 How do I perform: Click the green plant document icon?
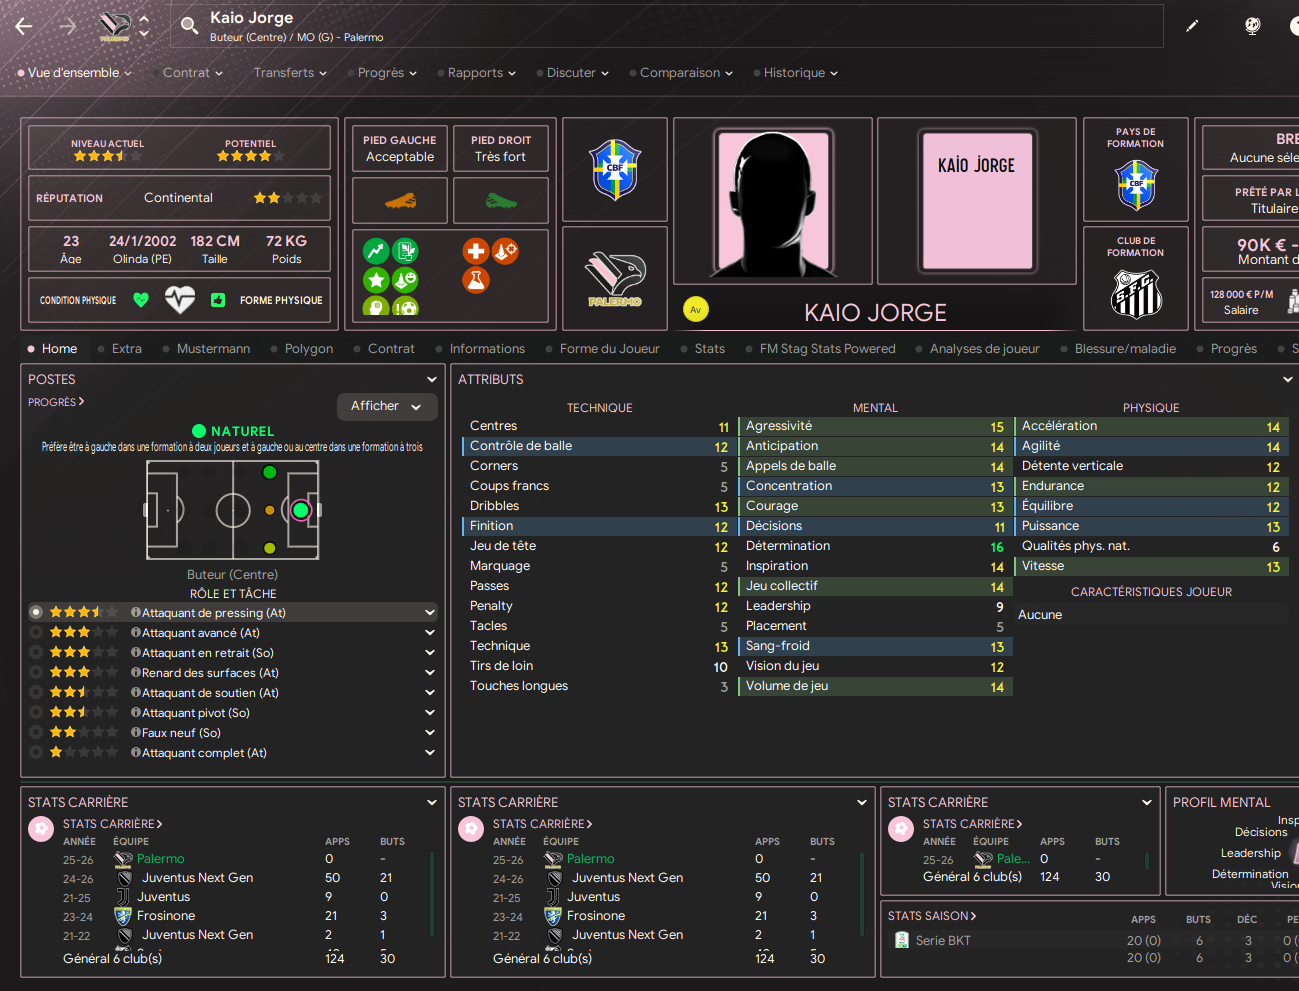(405, 251)
